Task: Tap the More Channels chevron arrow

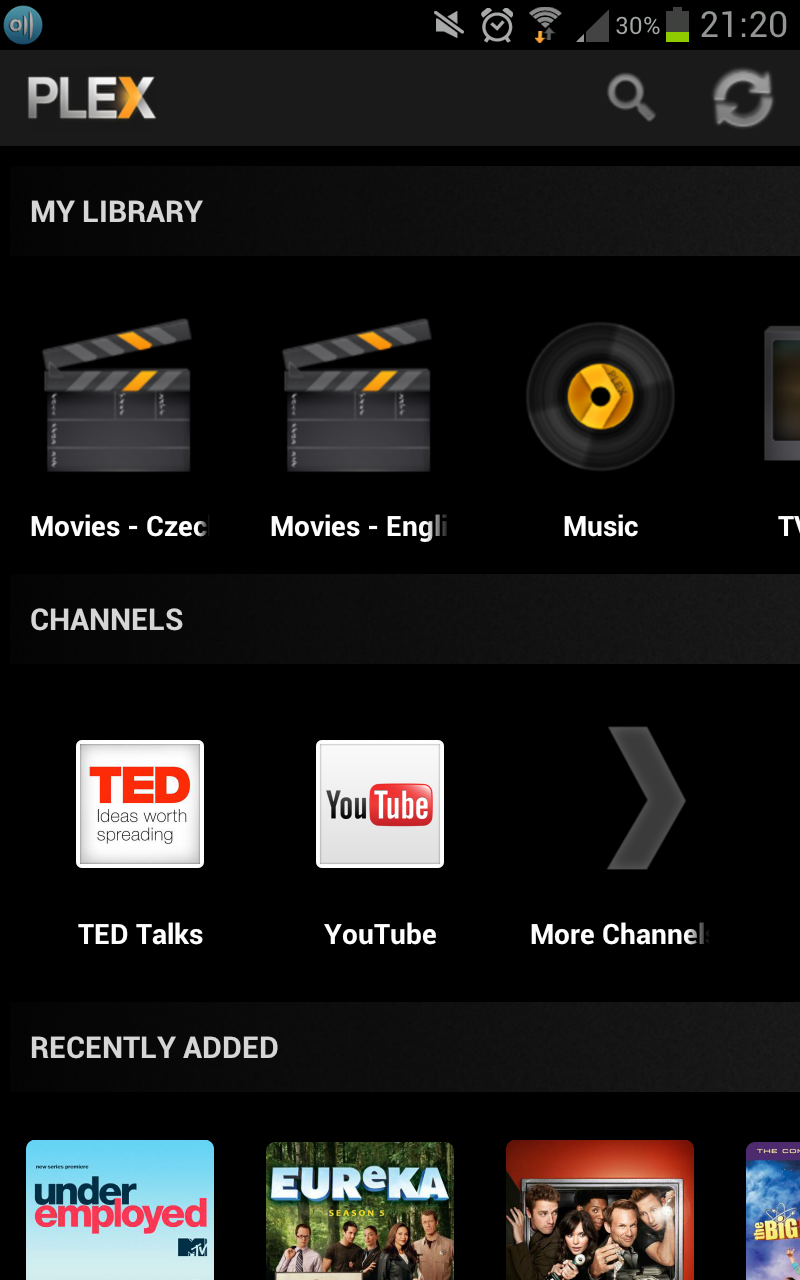Action: pyautogui.click(x=646, y=798)
